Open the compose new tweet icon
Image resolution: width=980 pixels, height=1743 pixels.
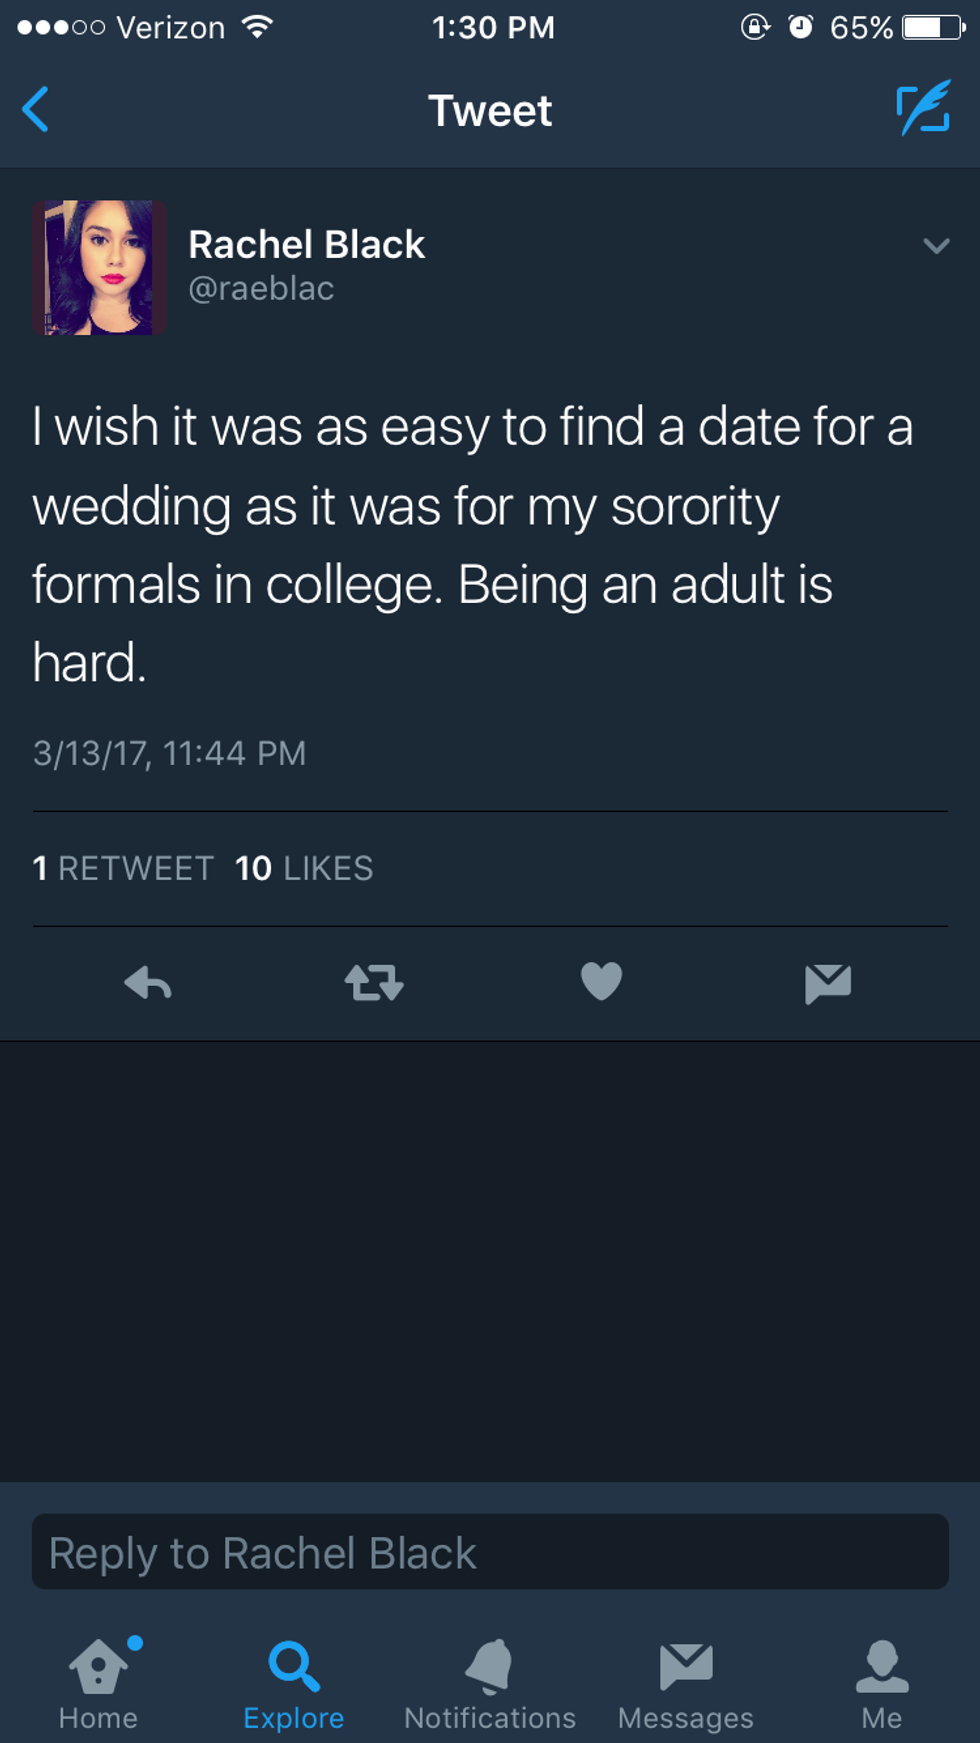(922, 110)
